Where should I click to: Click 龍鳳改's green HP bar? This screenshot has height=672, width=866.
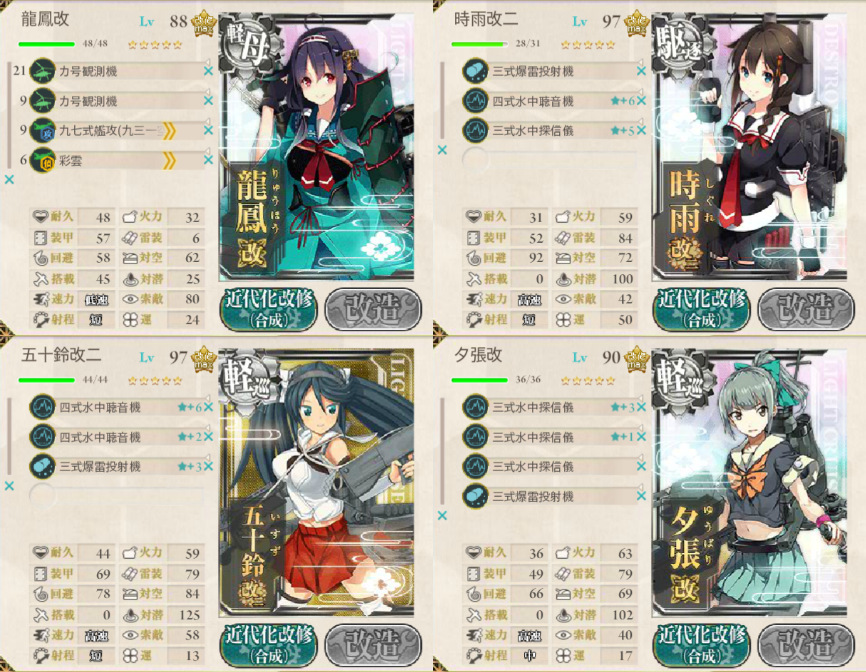coord(46,44)
